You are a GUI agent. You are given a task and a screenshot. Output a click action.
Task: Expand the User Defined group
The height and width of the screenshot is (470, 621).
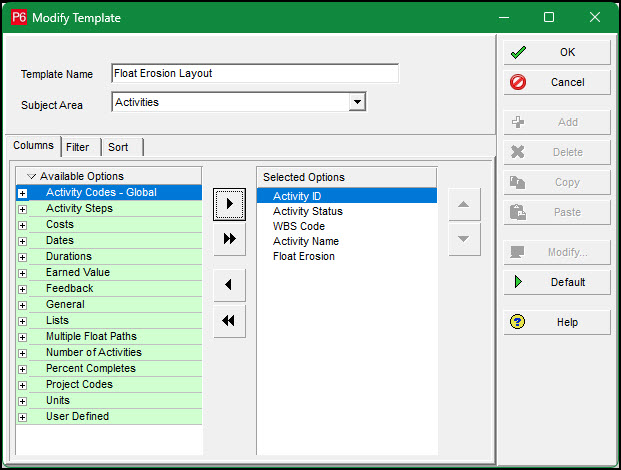[23, 417]
